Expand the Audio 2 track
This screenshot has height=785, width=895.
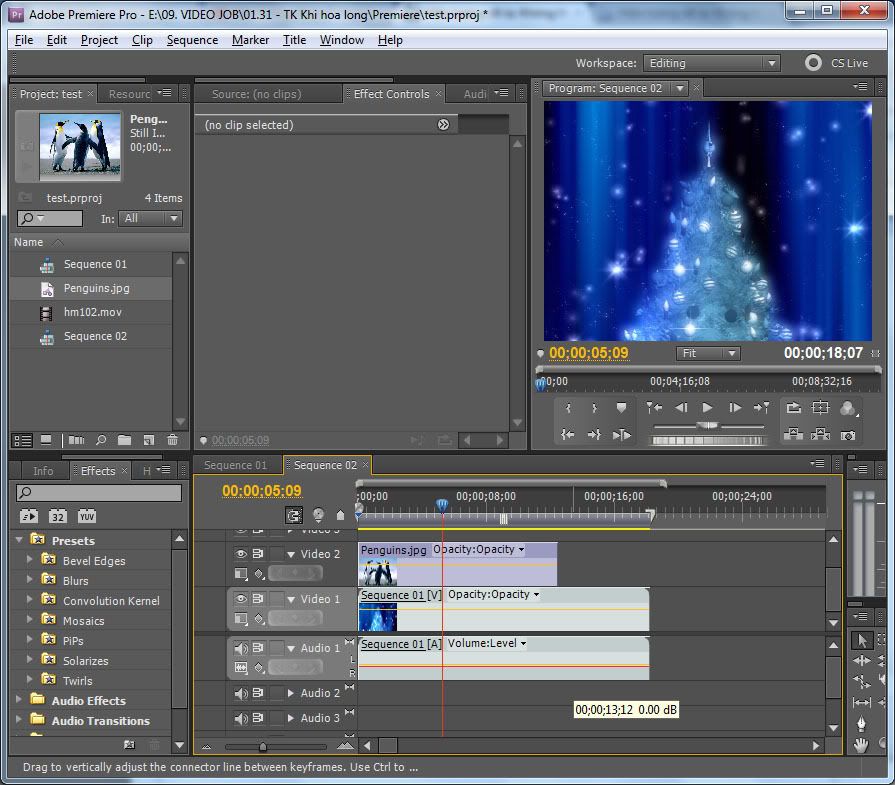[x=291, y=693]
